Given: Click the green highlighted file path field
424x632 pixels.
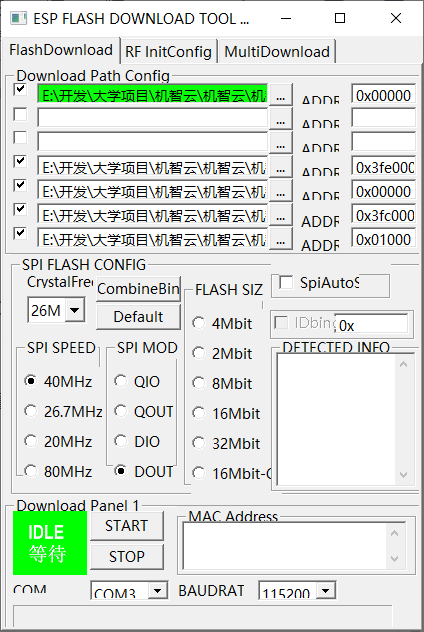Looking at the screenshot, I should coord(152,94).
